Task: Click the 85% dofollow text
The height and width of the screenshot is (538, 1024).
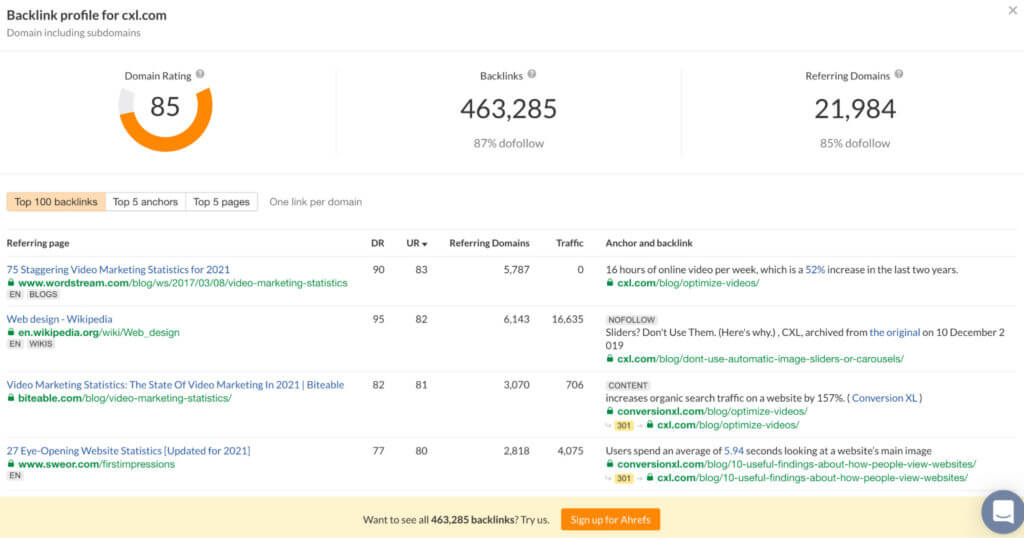Action: (x=855, y=143)
